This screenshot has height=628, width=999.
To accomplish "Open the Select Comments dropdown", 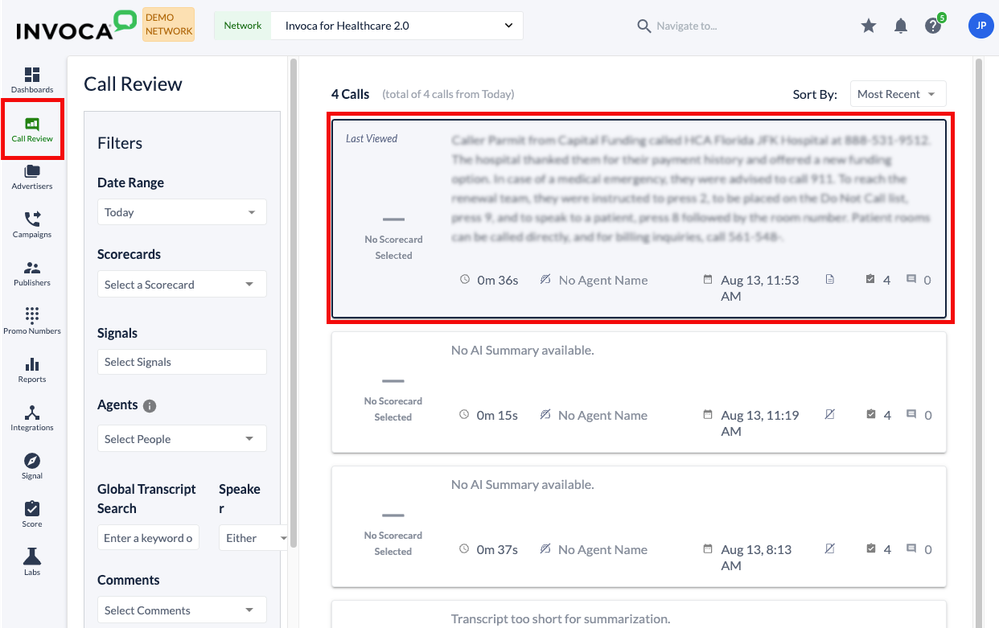I will 182,610.
